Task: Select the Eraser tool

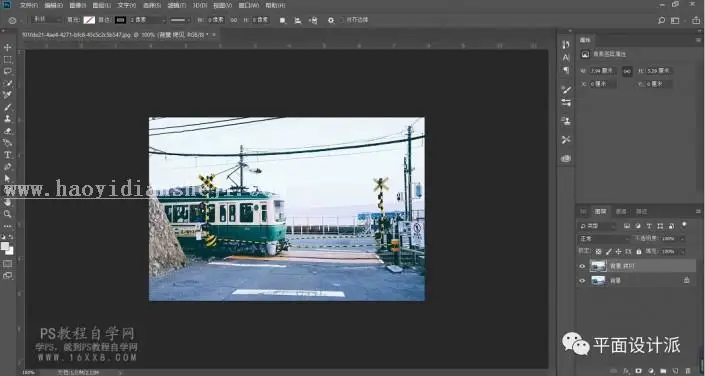Action: [8, 131]
